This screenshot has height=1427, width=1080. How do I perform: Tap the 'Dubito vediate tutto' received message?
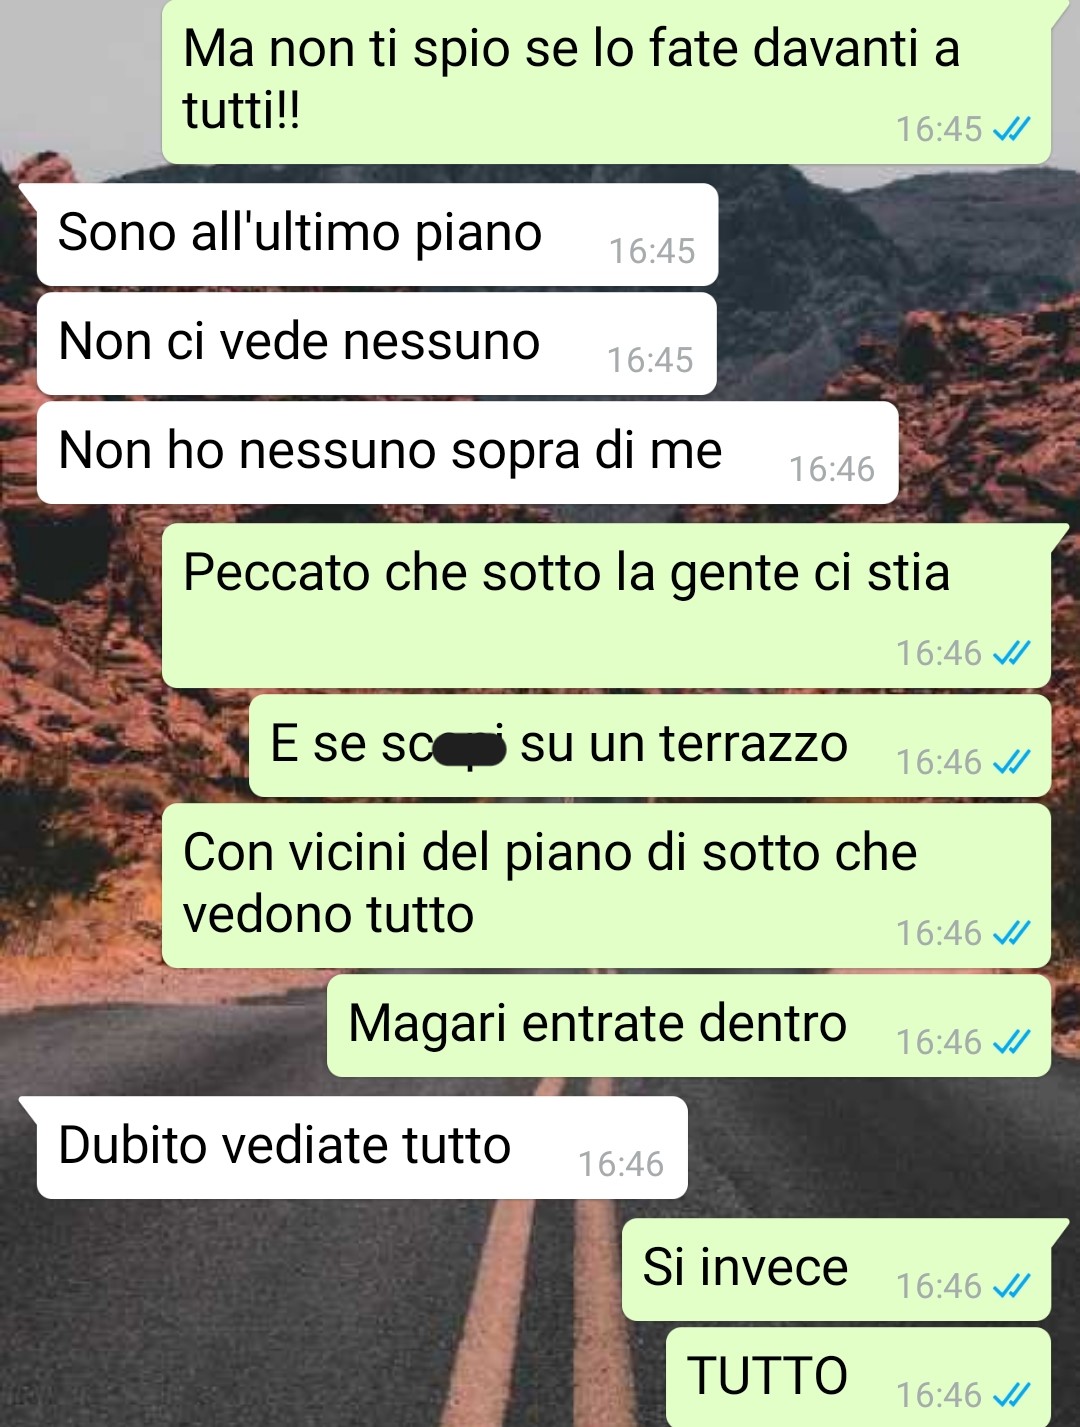362,1147
